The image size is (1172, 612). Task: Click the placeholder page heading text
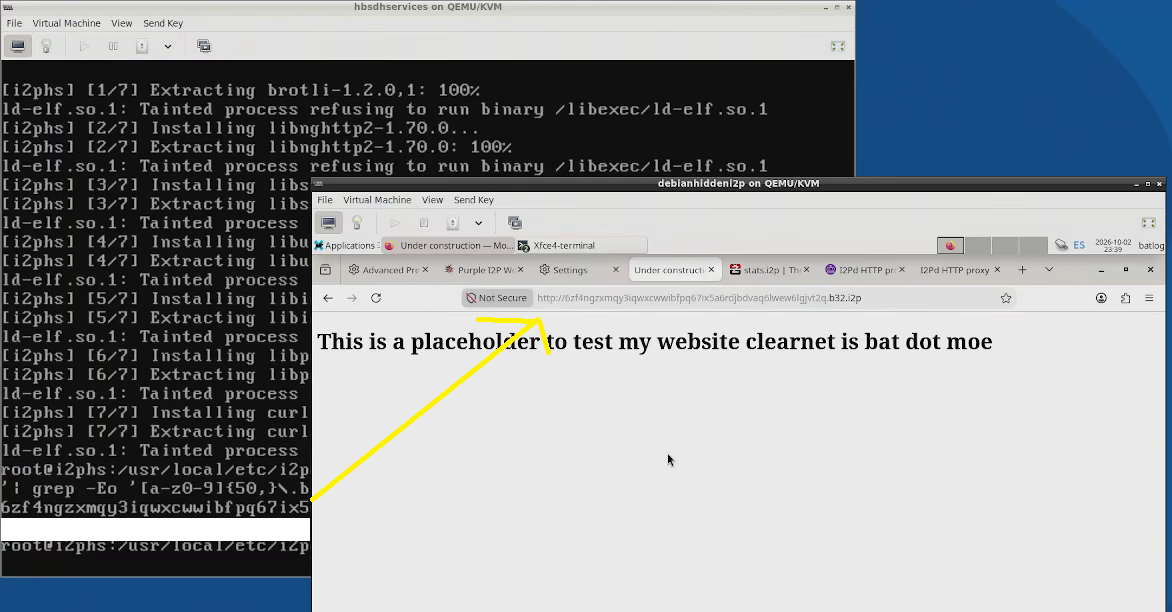(655, 341)
